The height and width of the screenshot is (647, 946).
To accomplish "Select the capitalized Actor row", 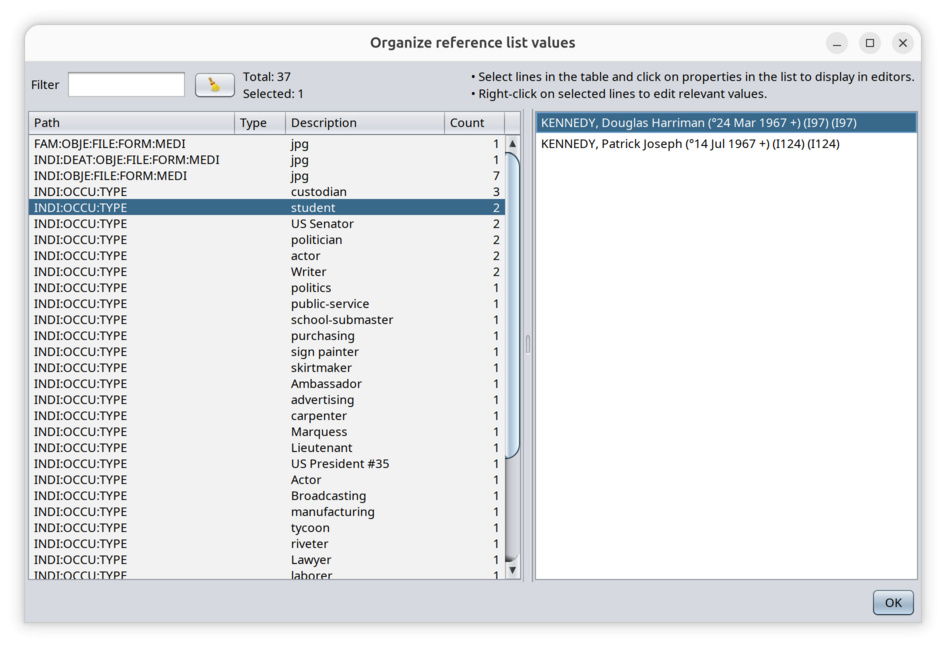I will (267, 480).
